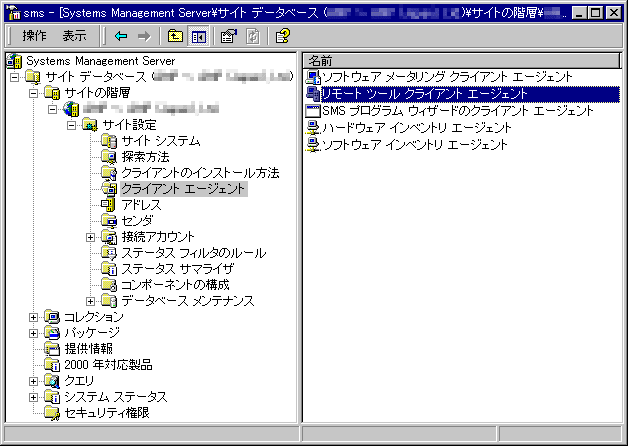The height and width of the screenshot is (447, 629).
Task: Expand the システム ステータス node
Action: pyautogui.click(x=34, y=397)
